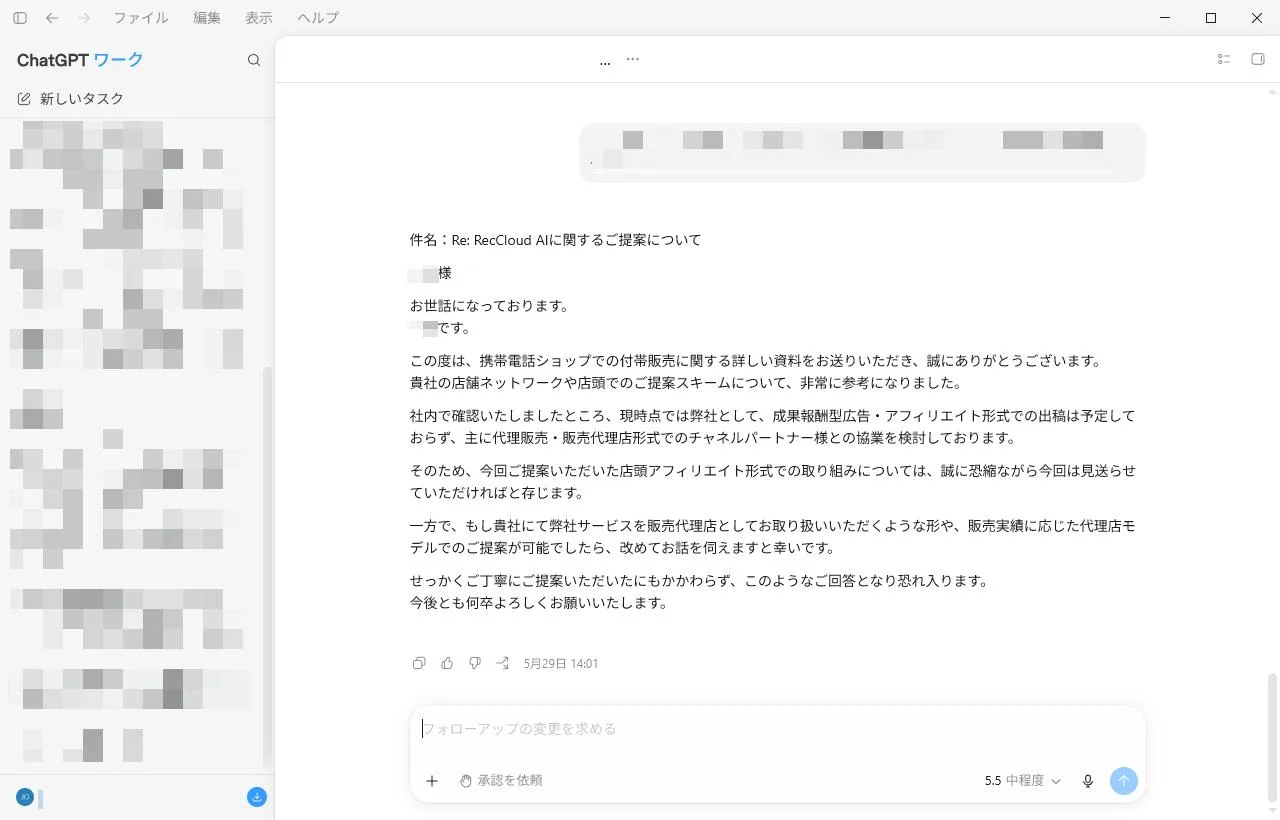
Task: Open the user avatar in the sidebar footer
Action: [25, 797]
